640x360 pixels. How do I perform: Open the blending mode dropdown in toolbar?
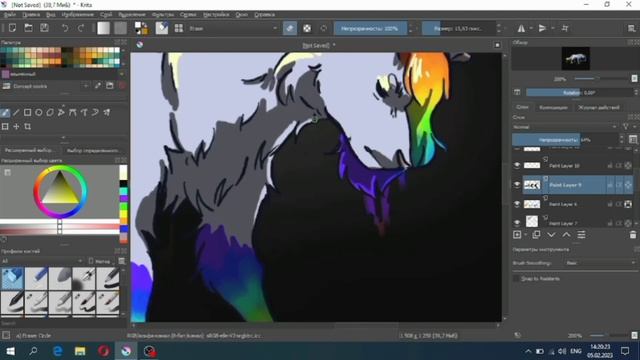233,28
